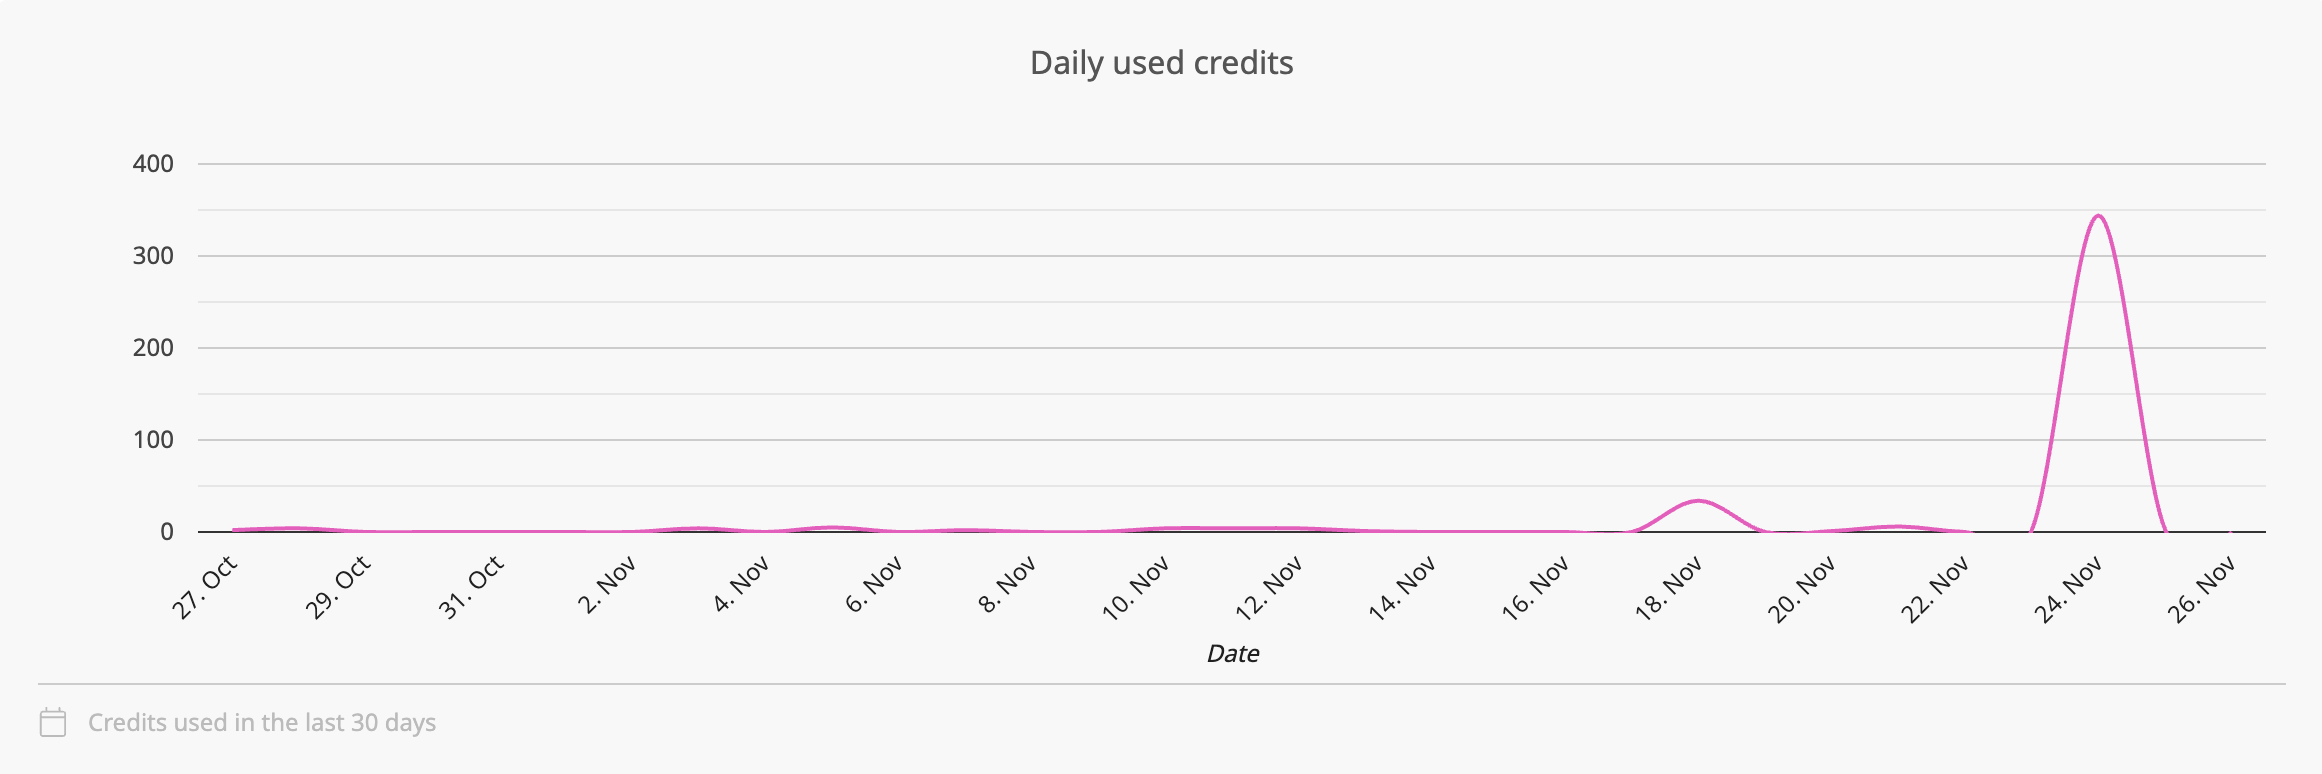Viewport: 2322px width, 774px height.
Task: Select the 100 y-axis label
Action: pos(153,440)
